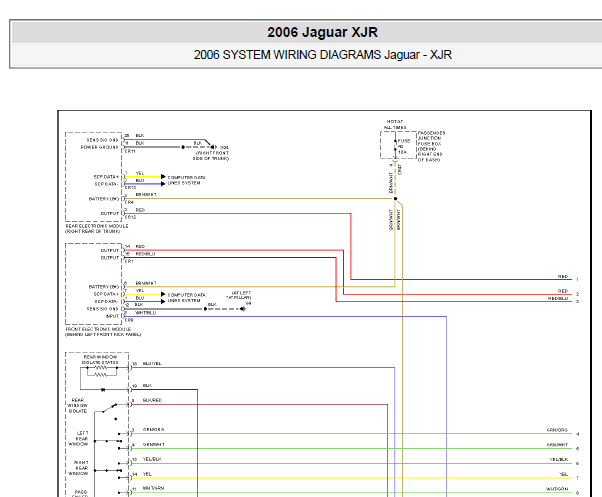
Task: Click the "(AT LEFT 'A' PILLAR)" ground note
Action: click(x=238, y=295)
